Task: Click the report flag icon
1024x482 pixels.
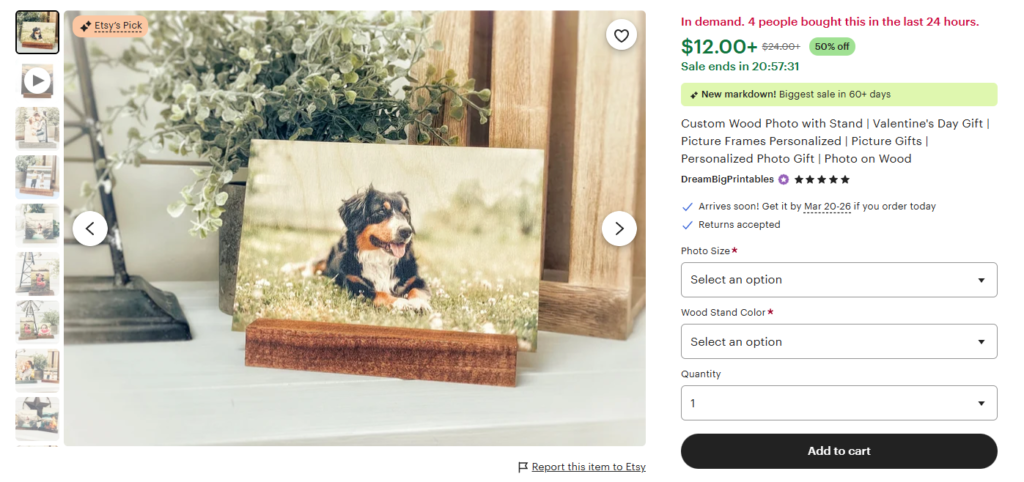Action: pyautogui.click(x=523, y=467)
